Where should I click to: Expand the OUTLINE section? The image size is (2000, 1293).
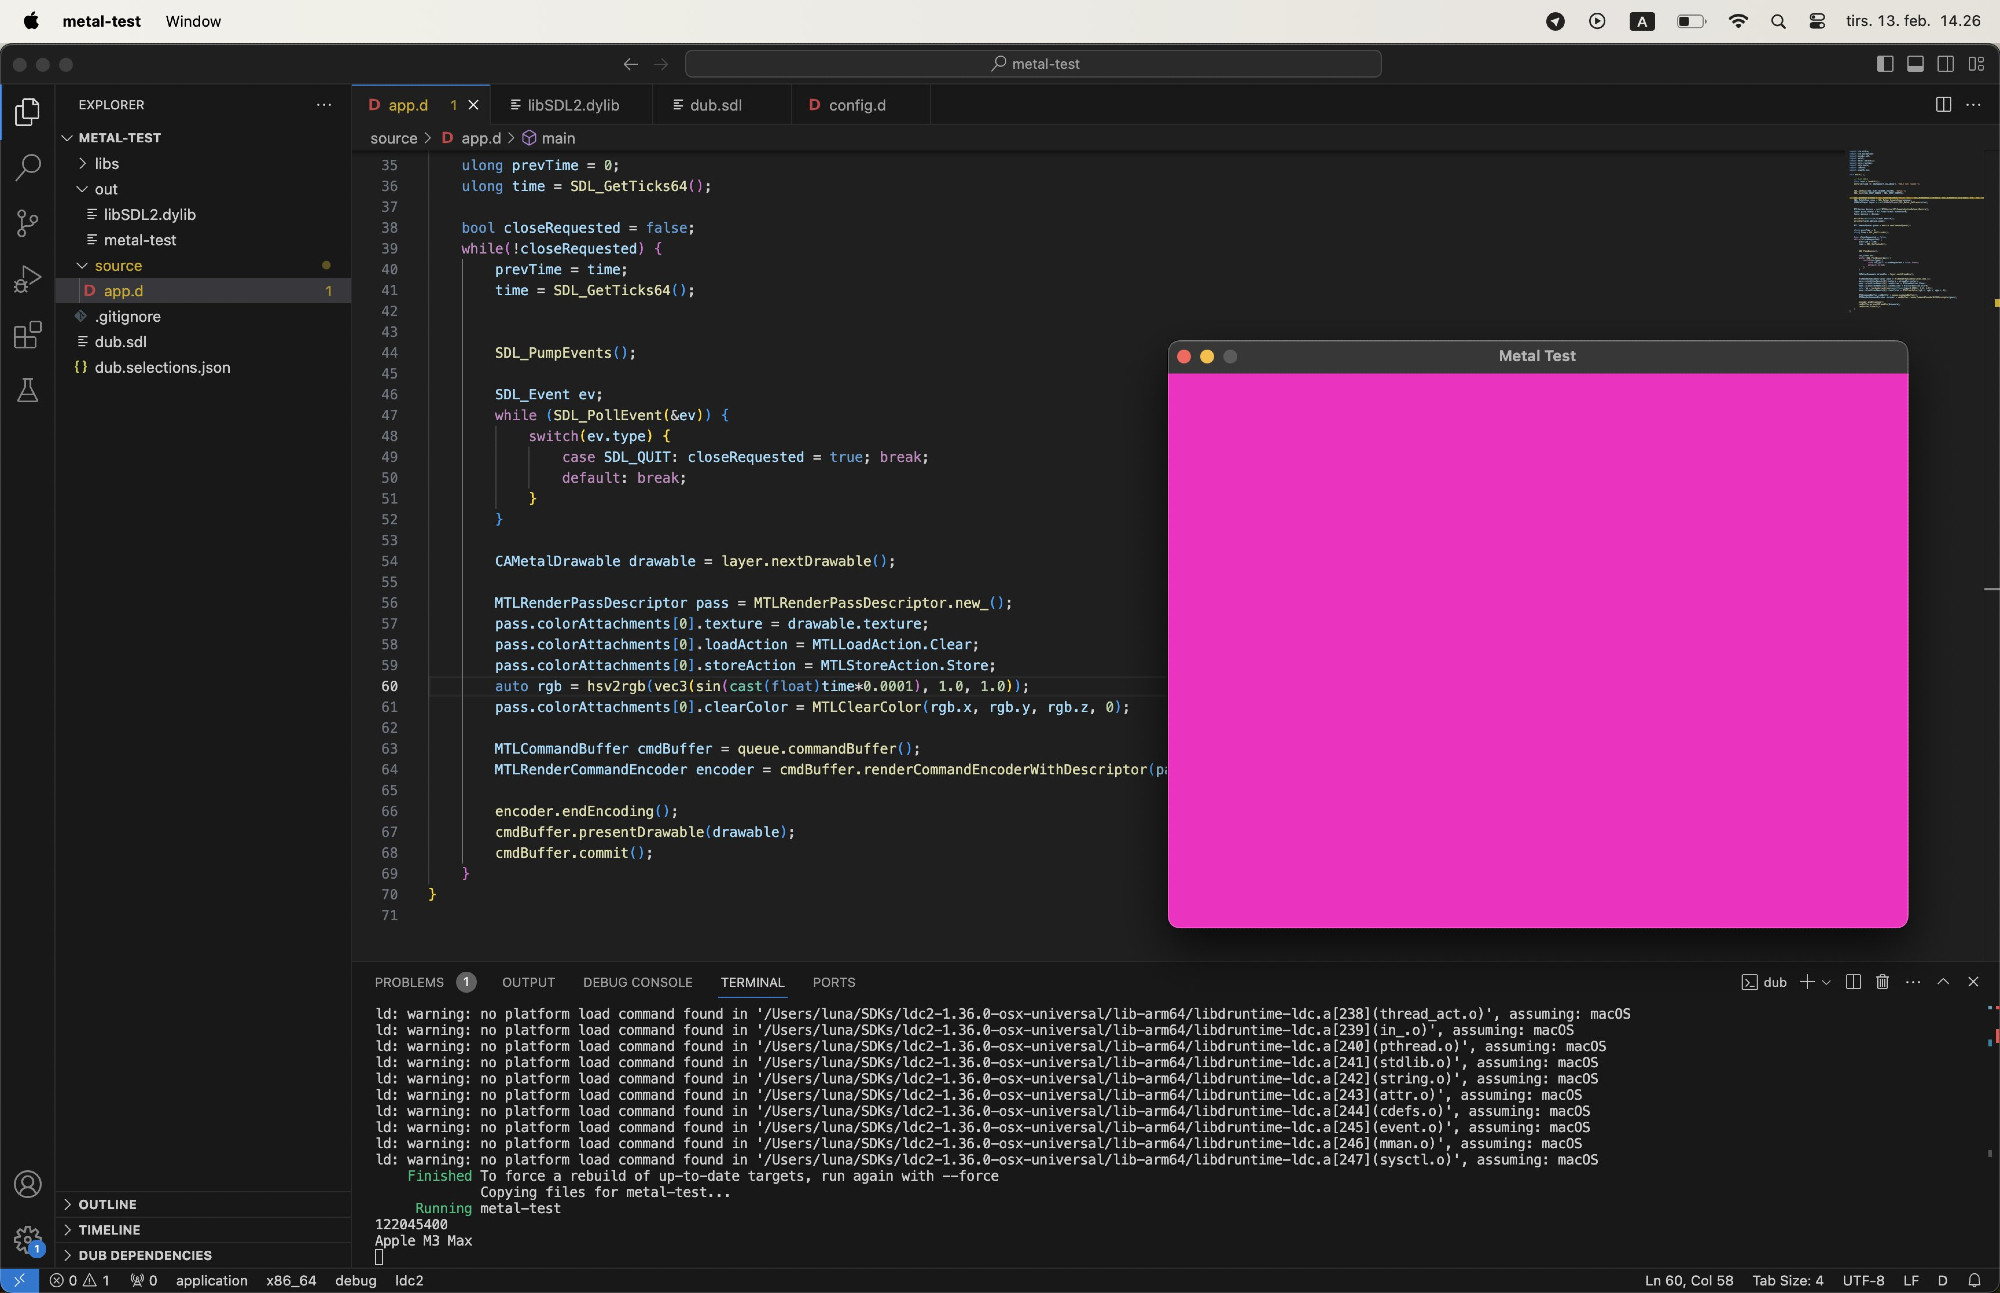pos(203,1204)
